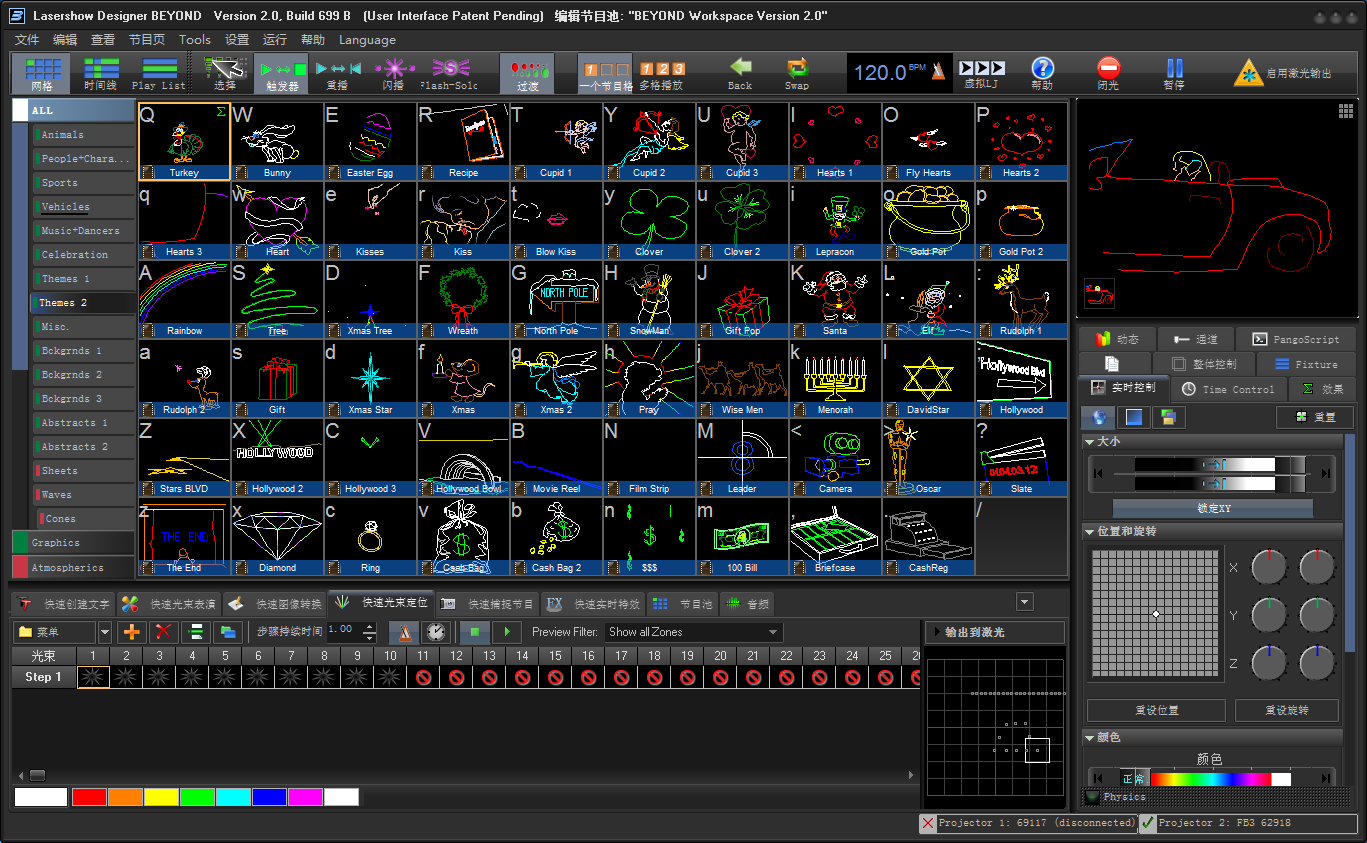Switch to 网格 grid view
Viewport: 1367px width, 843px height.
(41, 74)
